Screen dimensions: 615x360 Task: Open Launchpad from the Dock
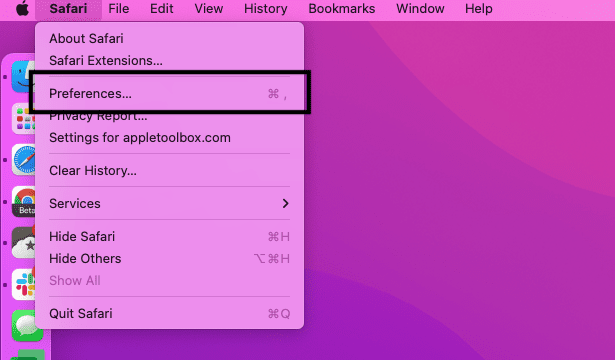tap(24, 118)
